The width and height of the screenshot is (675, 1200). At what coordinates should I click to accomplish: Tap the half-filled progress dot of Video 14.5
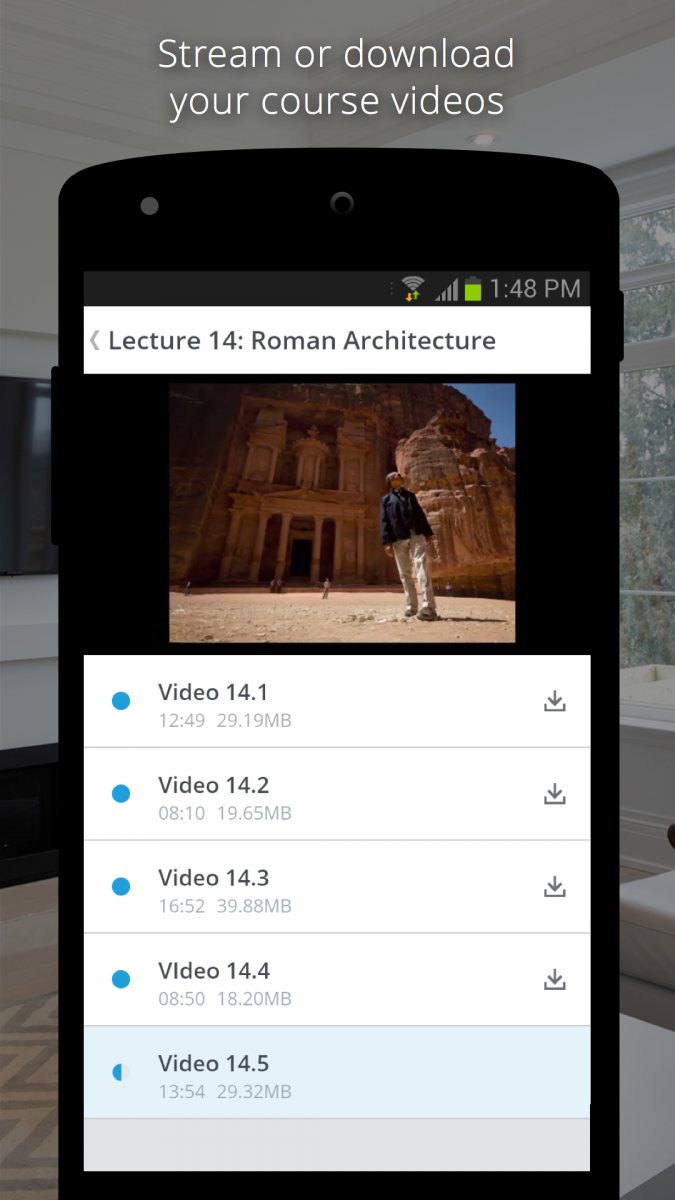121,1072
